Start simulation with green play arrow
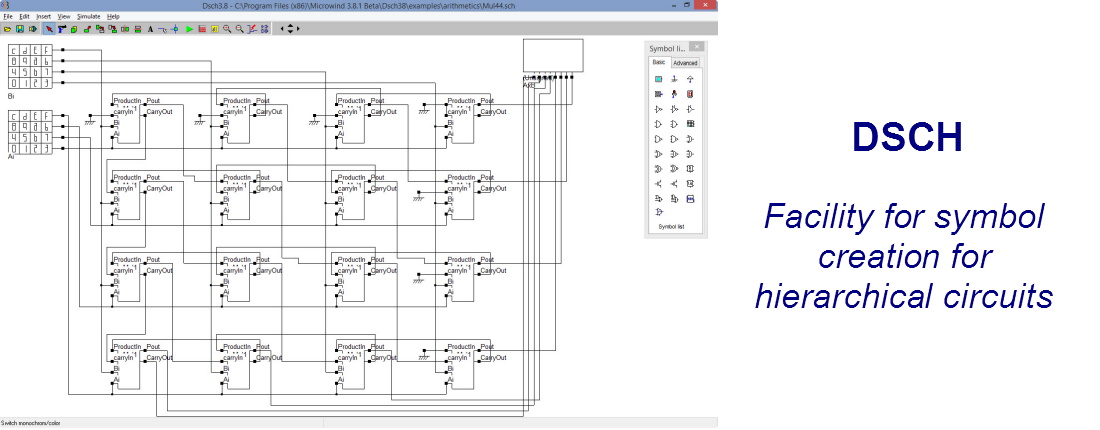 (x=189, y=29)
